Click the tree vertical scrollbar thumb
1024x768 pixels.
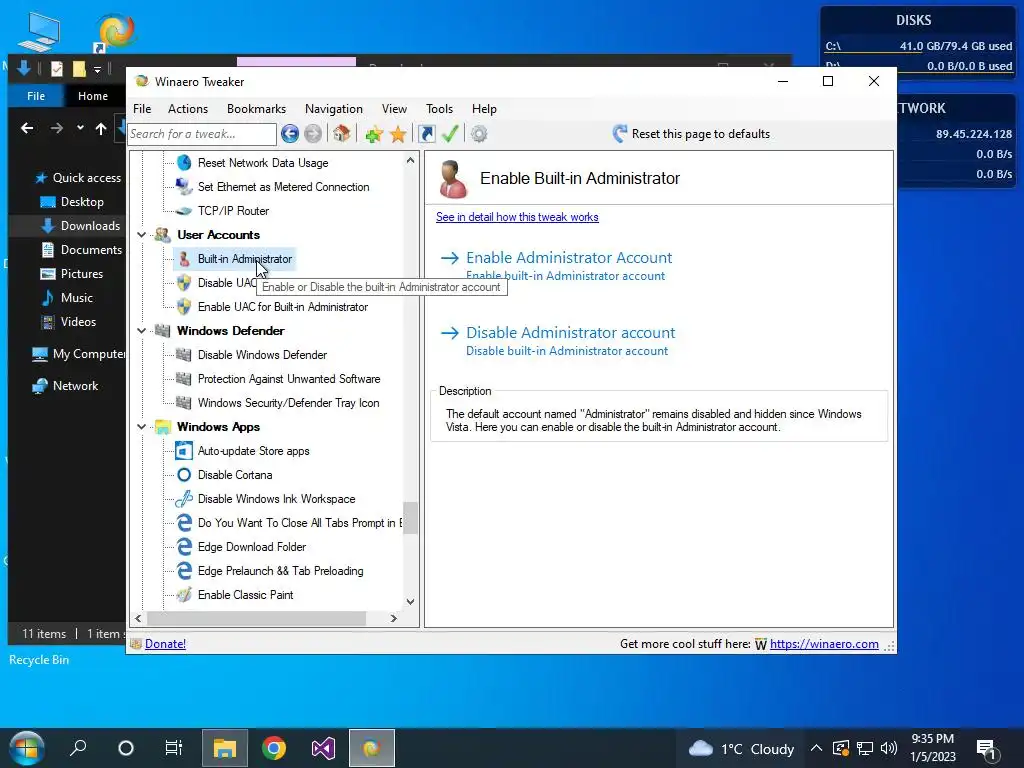click(x=410, y=517)
